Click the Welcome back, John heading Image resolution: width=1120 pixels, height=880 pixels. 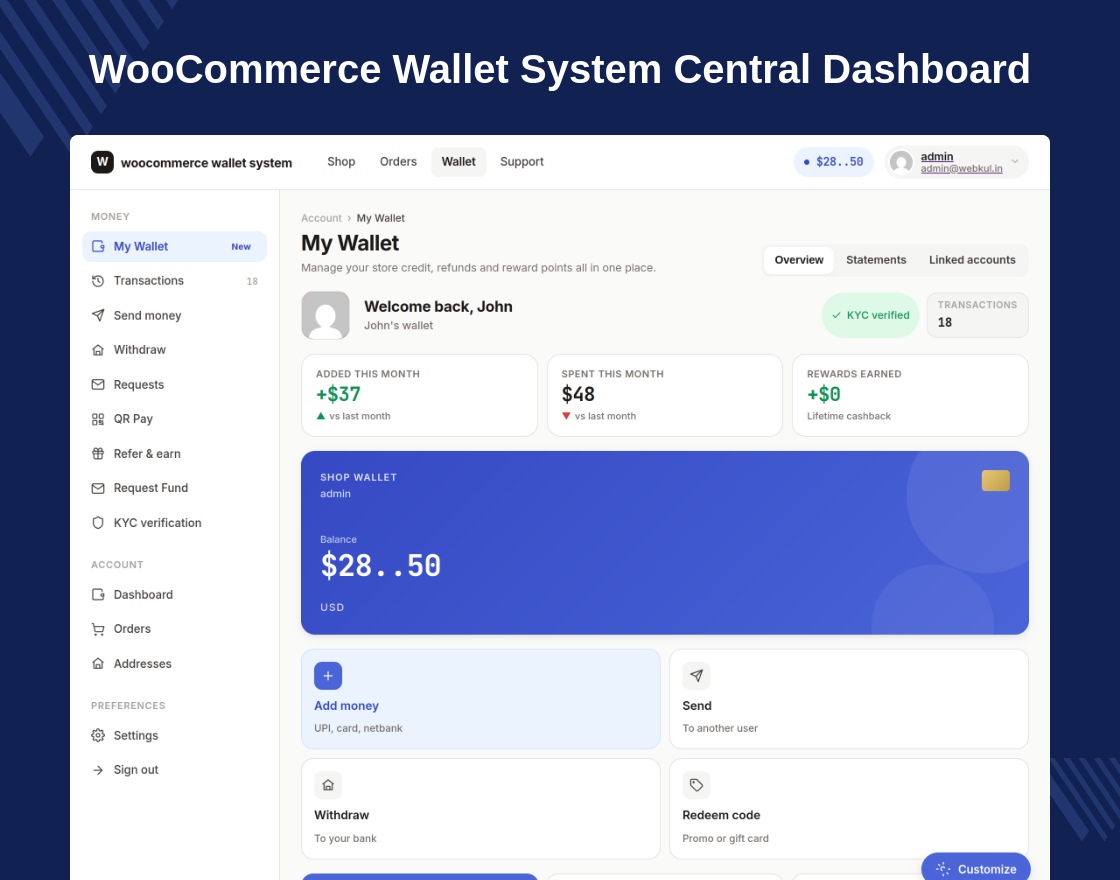pos(438,306)
